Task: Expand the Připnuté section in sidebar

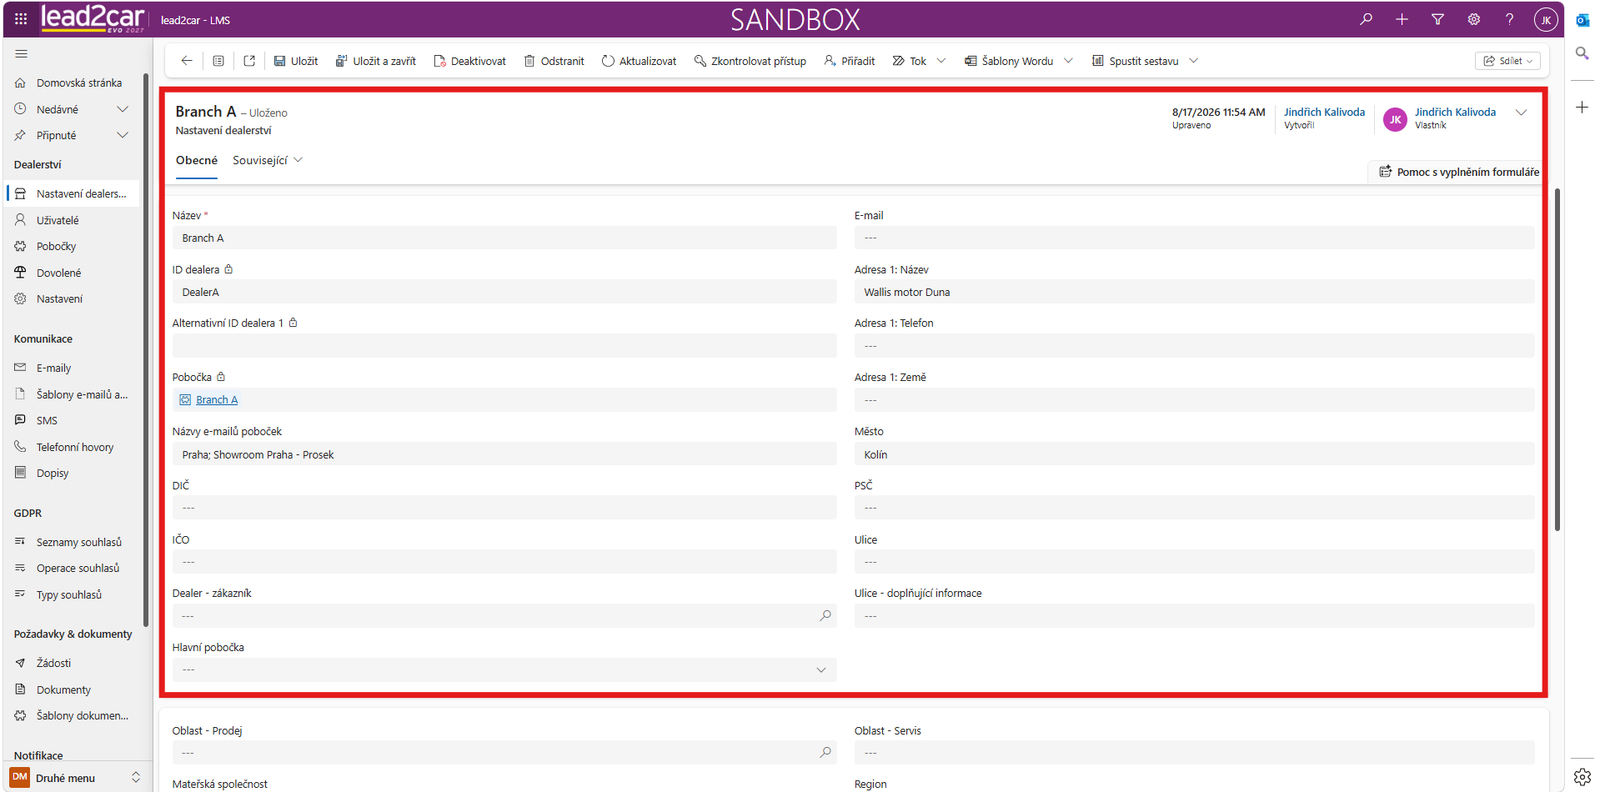Action: tap(123, 135)
